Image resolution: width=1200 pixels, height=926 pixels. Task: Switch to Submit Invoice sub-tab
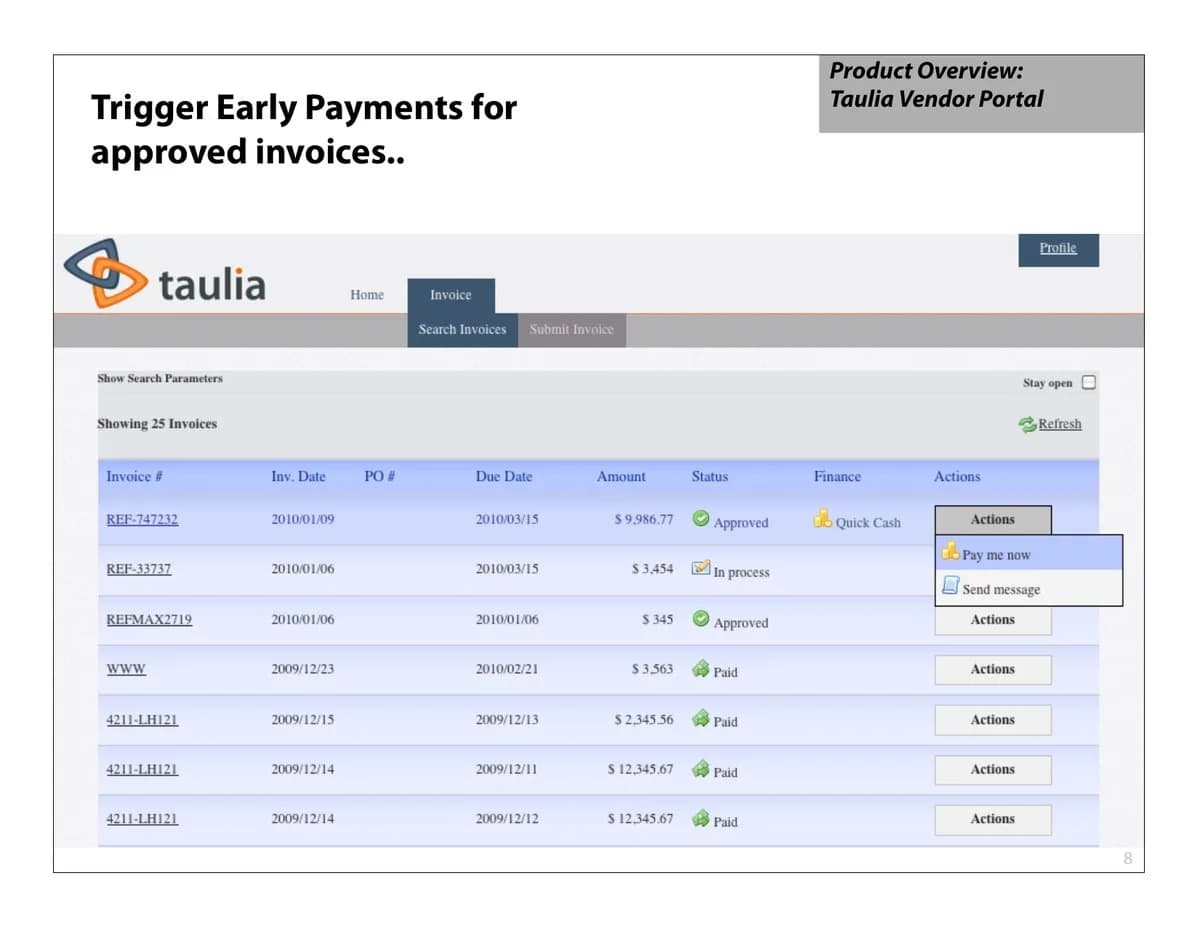tap(572, 329)
